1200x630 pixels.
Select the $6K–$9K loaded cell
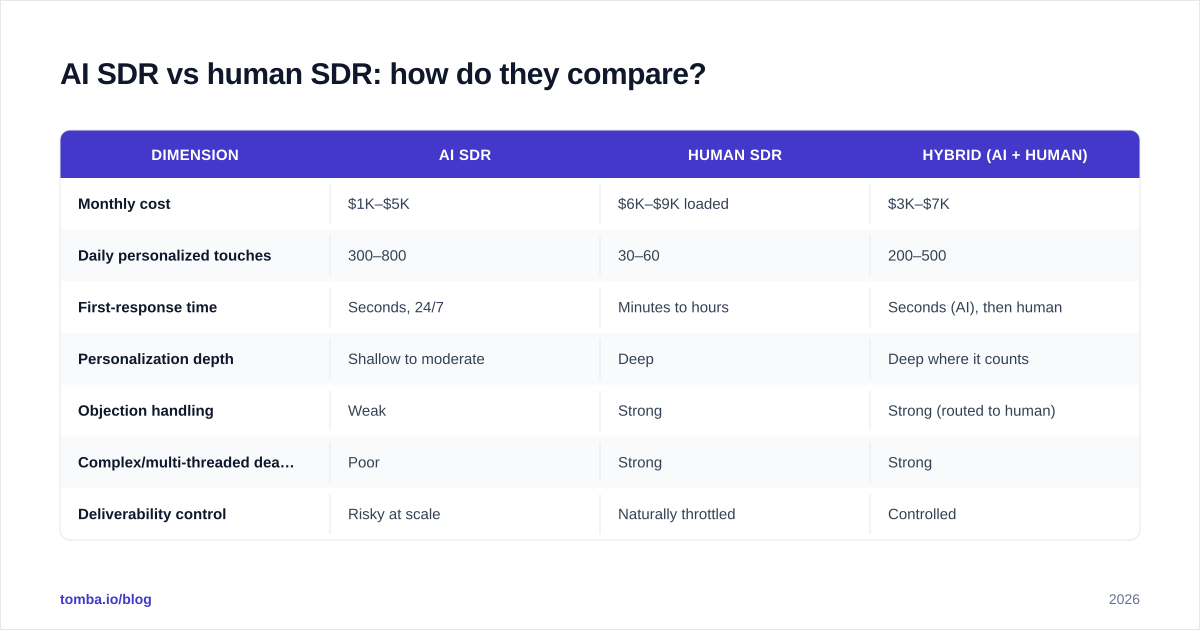pyautogui.click(x=735, y=204)
